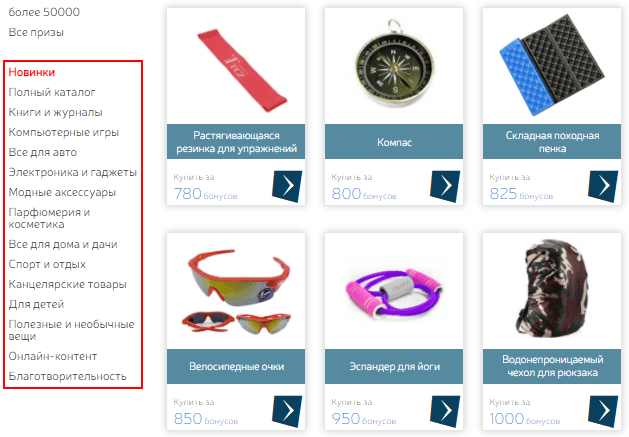Click the arrow button for the 780 bonus item

click(287, 186)
